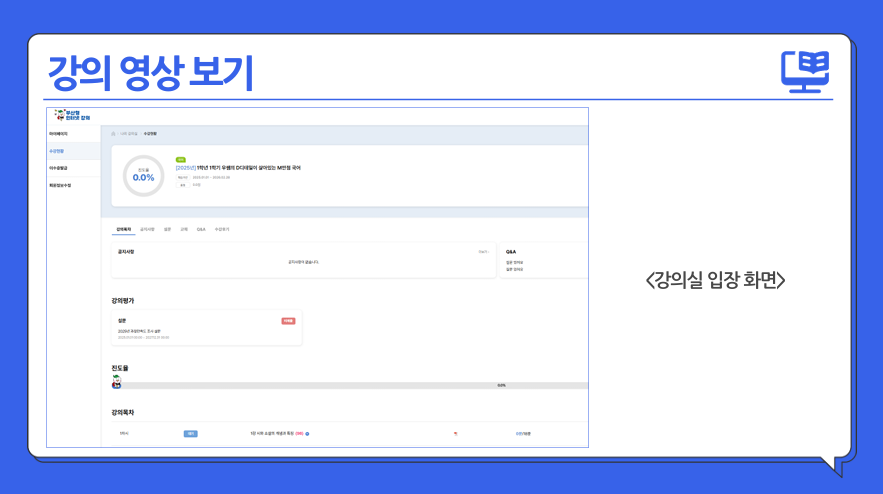Click the 강의실 입장 화면 caption
Viewport: 883px width, 494px height.
(x=715, y=279)
